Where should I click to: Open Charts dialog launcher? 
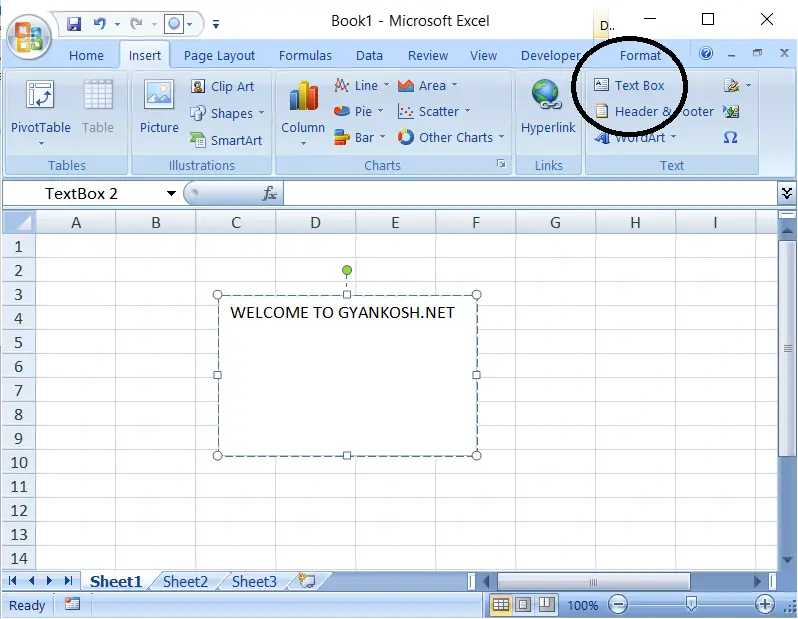(501, 163)
